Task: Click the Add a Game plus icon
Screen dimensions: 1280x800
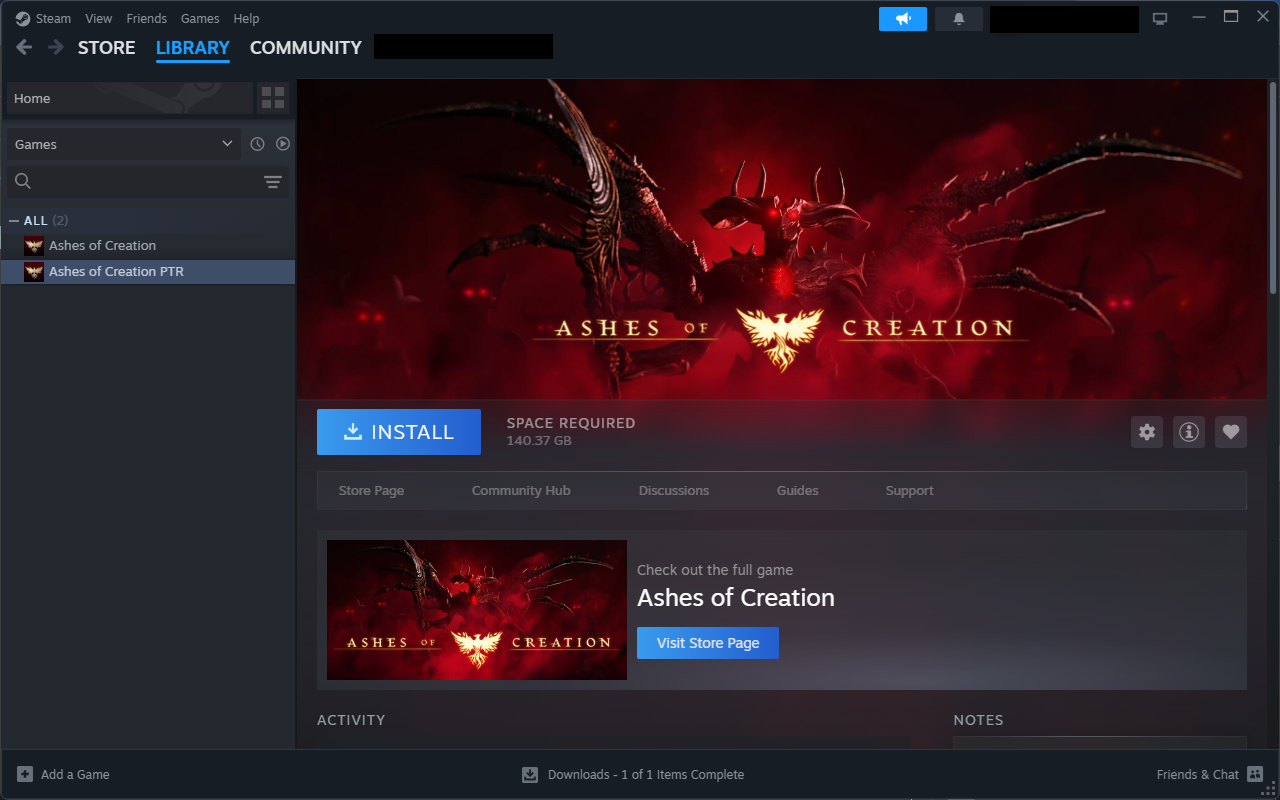Action: pos(25,774)
